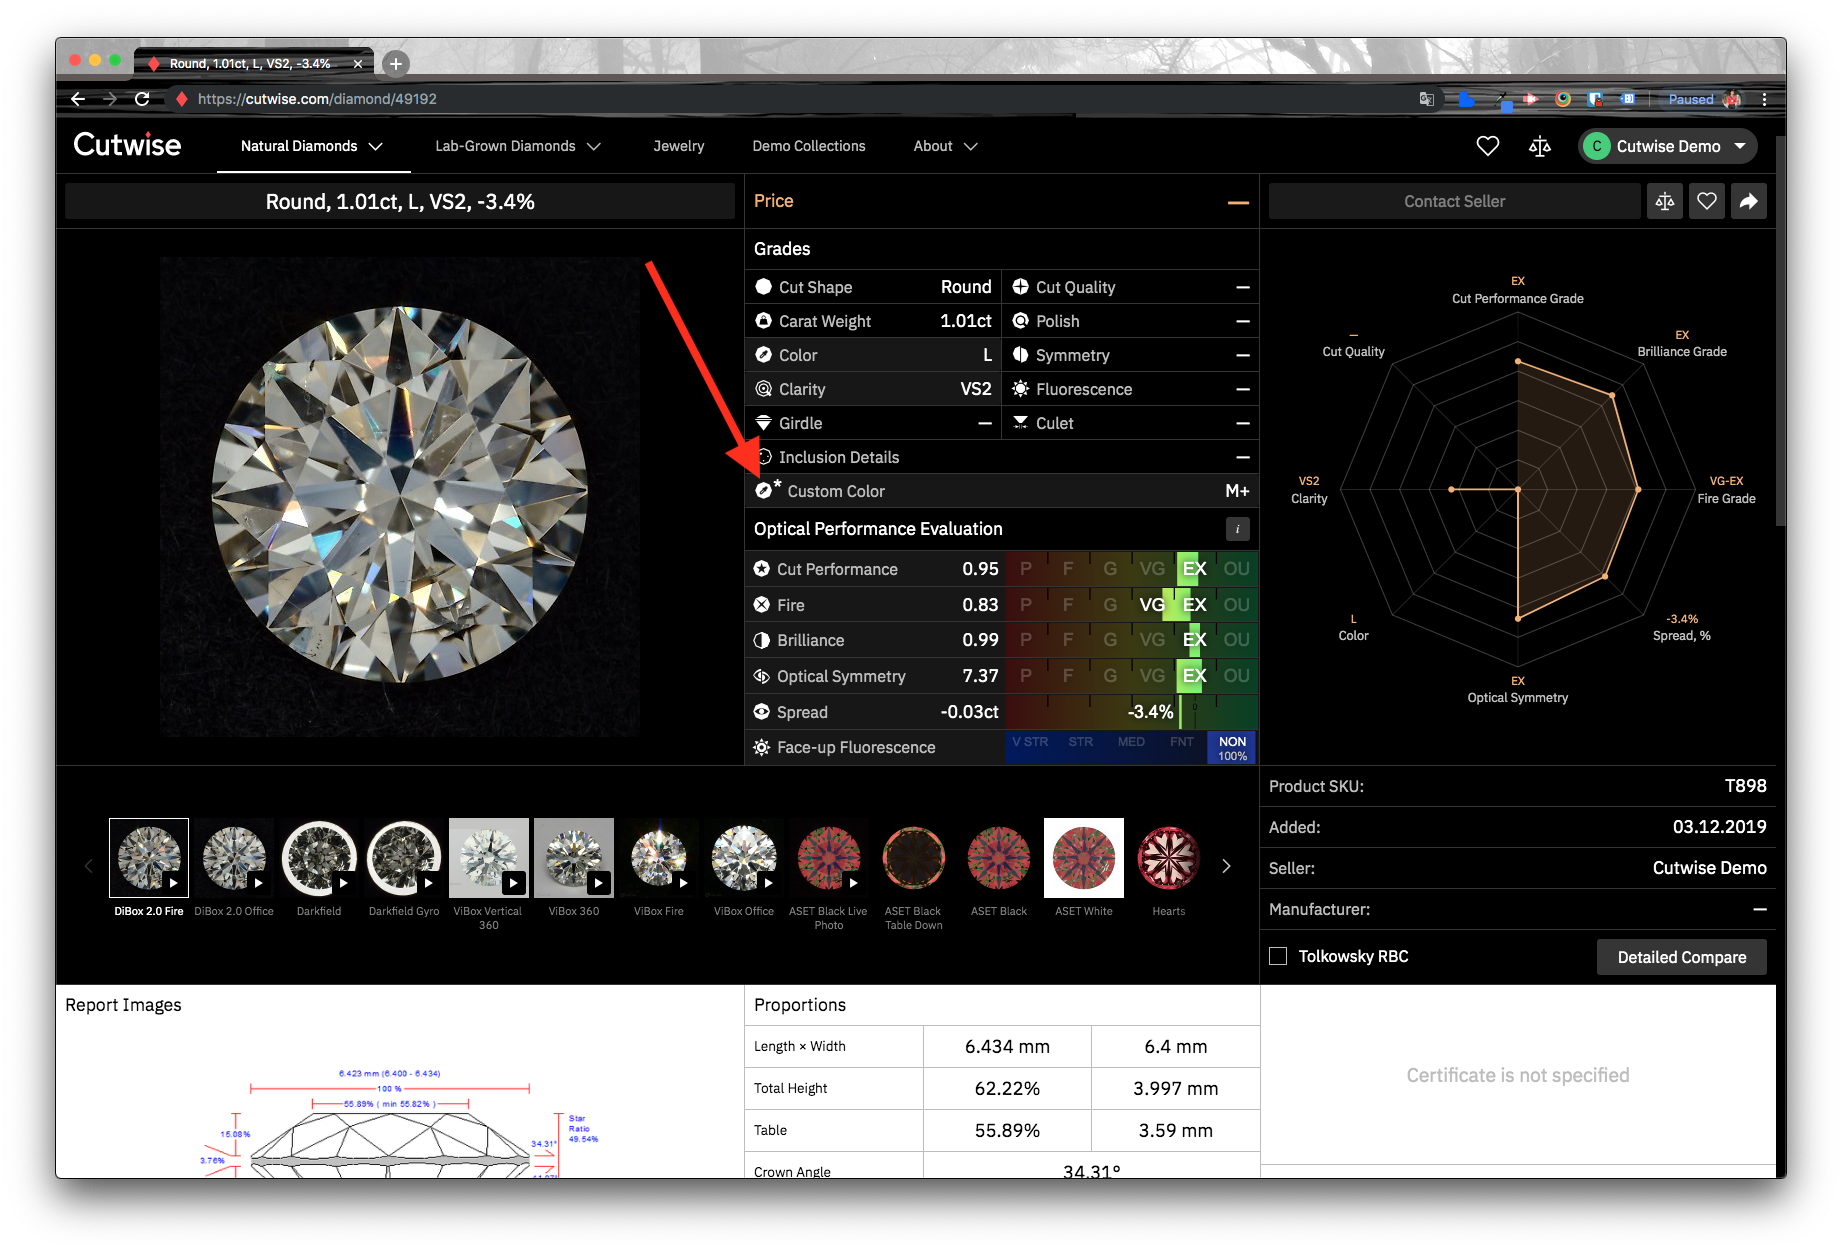Open Optical Performance Evaluation info icon
The width and height of the screenshot is (1842, 1252).
pos(1238,529)
